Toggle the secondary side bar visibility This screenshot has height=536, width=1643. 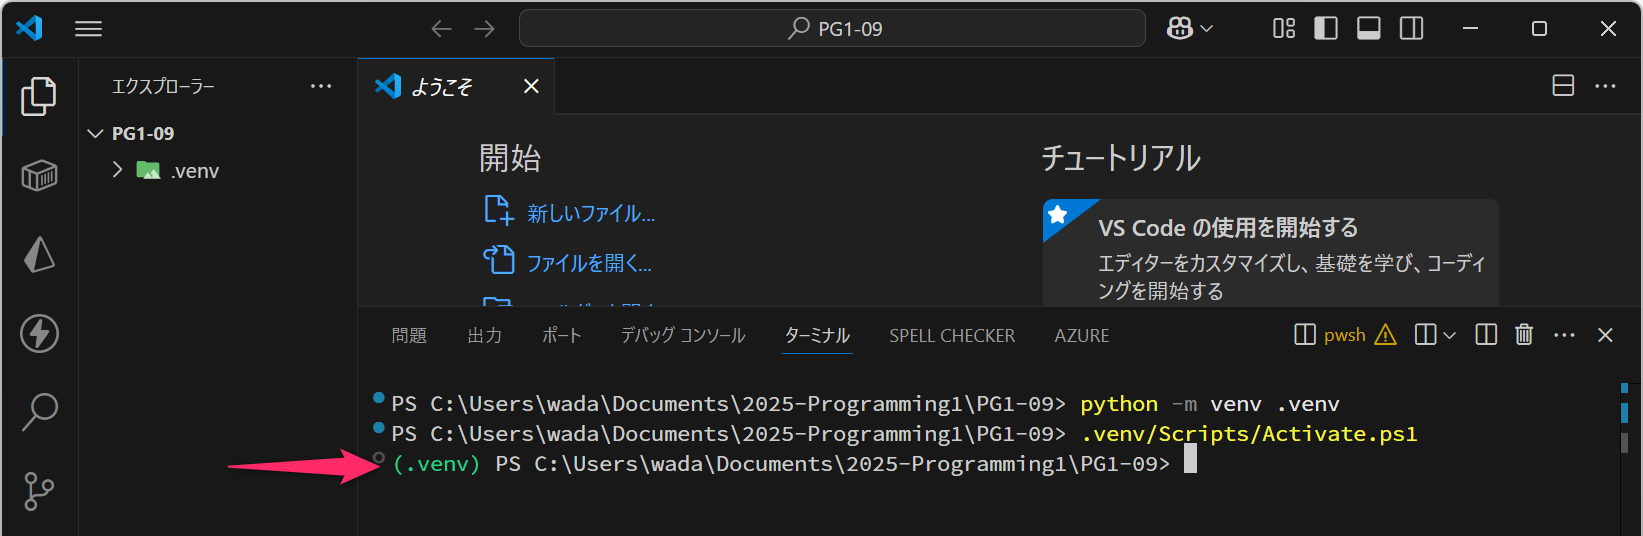tap(1412, 29)
